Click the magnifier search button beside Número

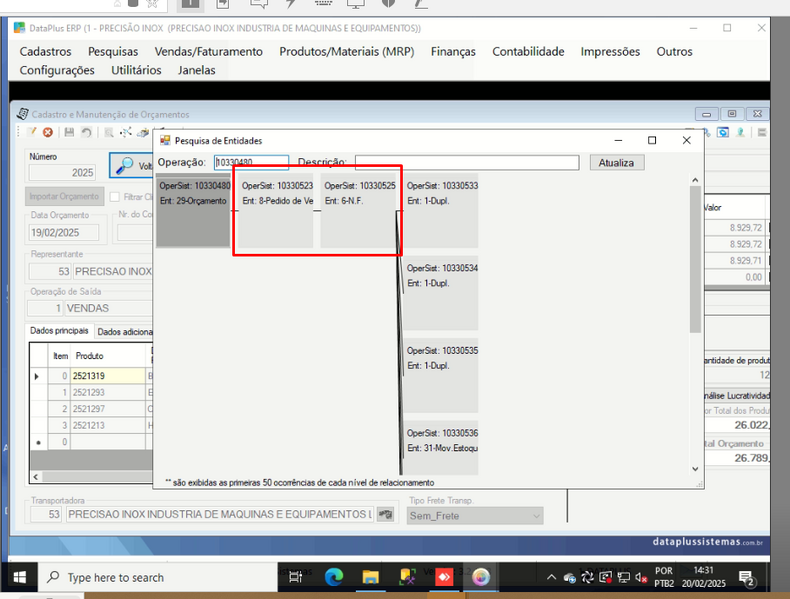point(131,165)
